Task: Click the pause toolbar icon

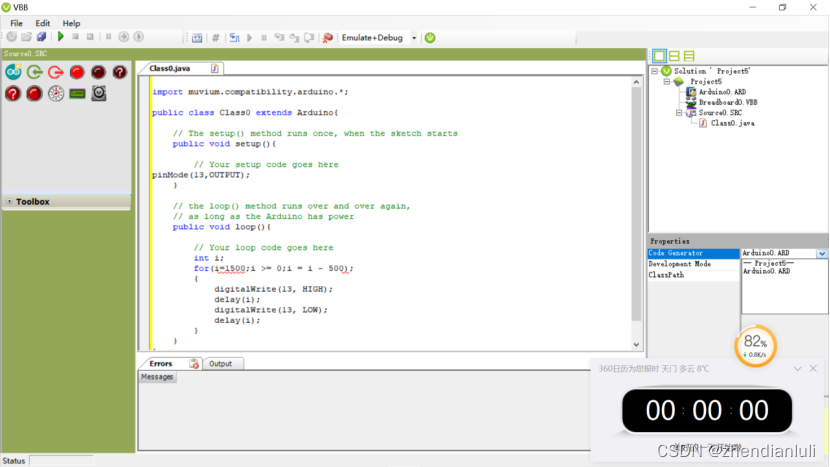Action: (x=109, y=37)
